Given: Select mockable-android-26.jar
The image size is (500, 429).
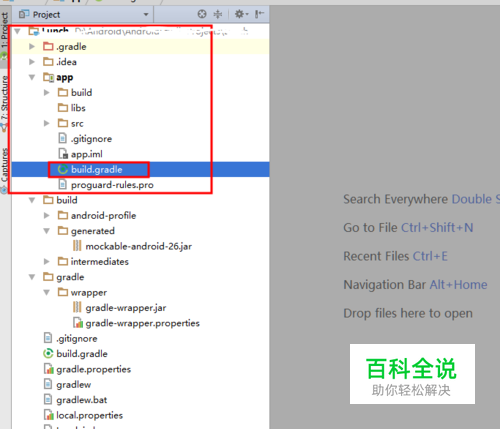Looking at the screenshot, I should point(139,246).
